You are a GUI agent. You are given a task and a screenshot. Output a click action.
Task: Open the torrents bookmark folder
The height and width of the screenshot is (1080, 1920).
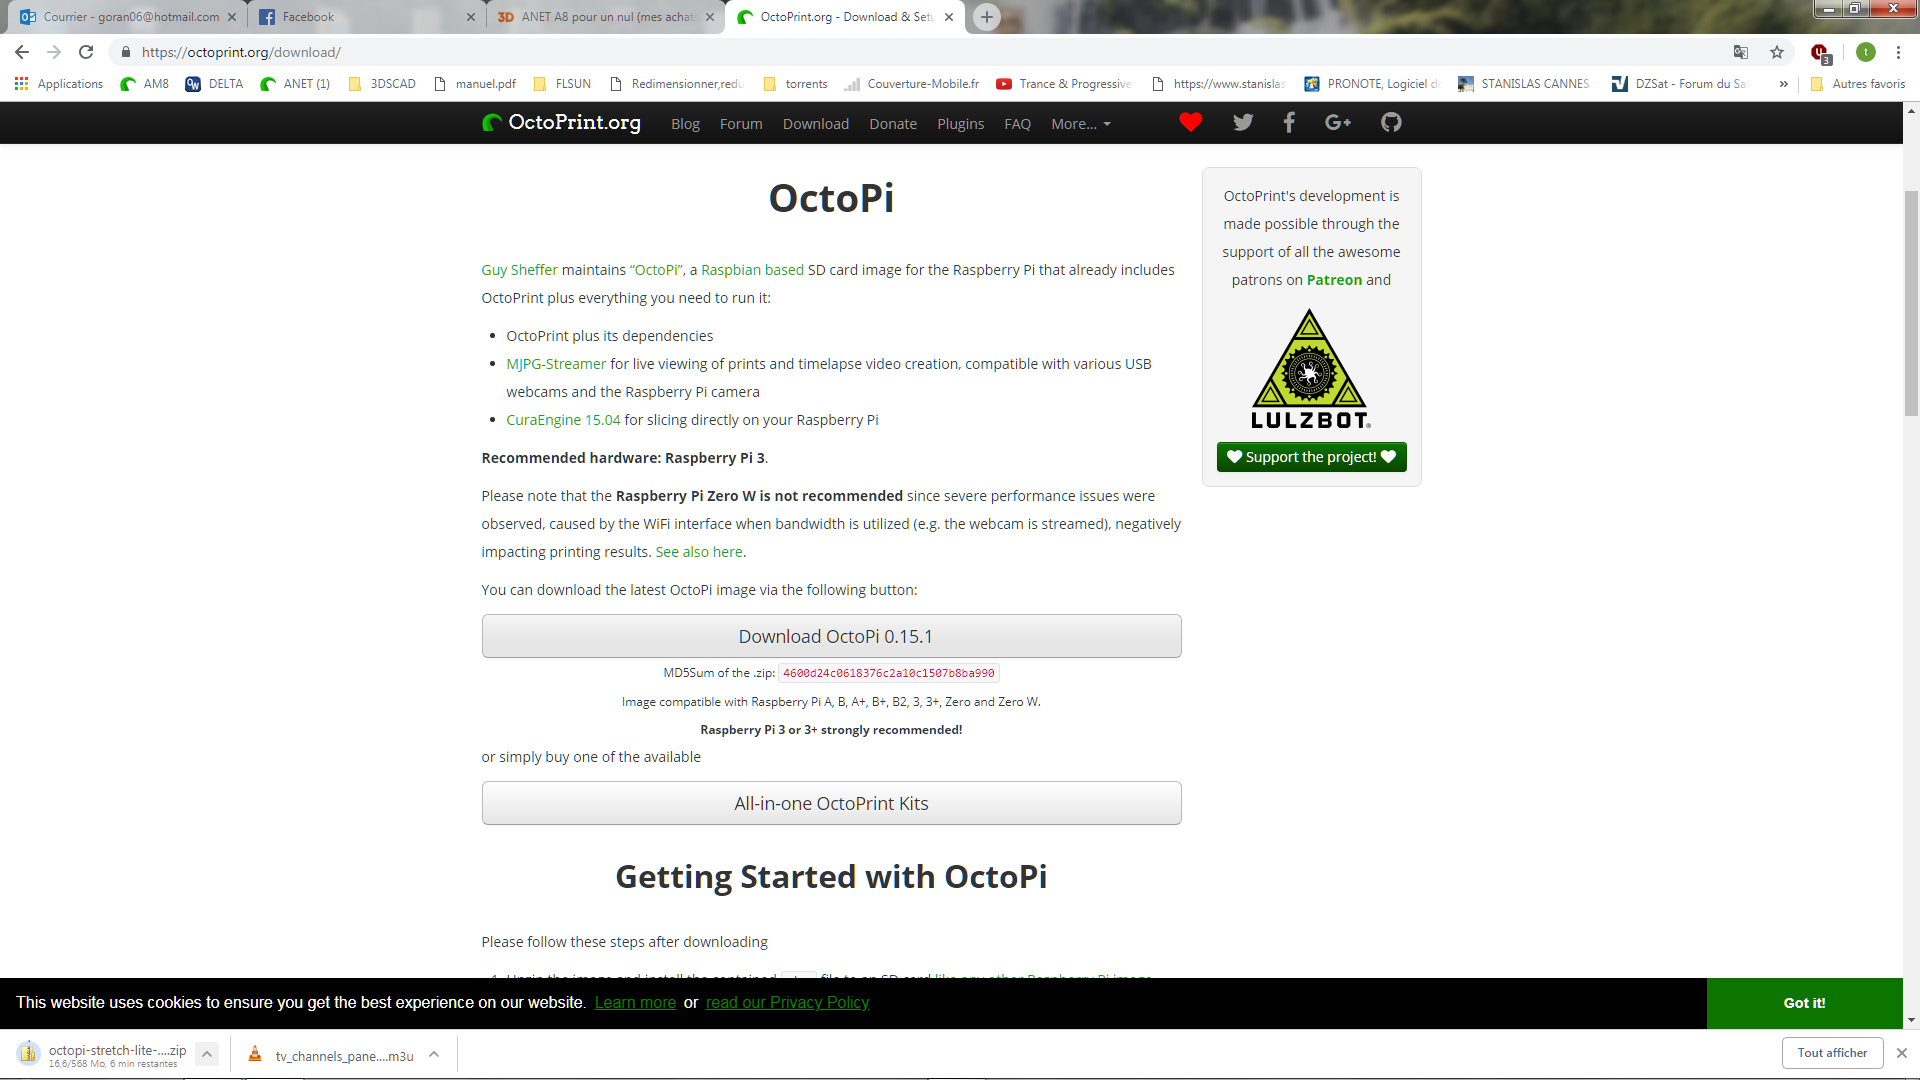point(795,84)
